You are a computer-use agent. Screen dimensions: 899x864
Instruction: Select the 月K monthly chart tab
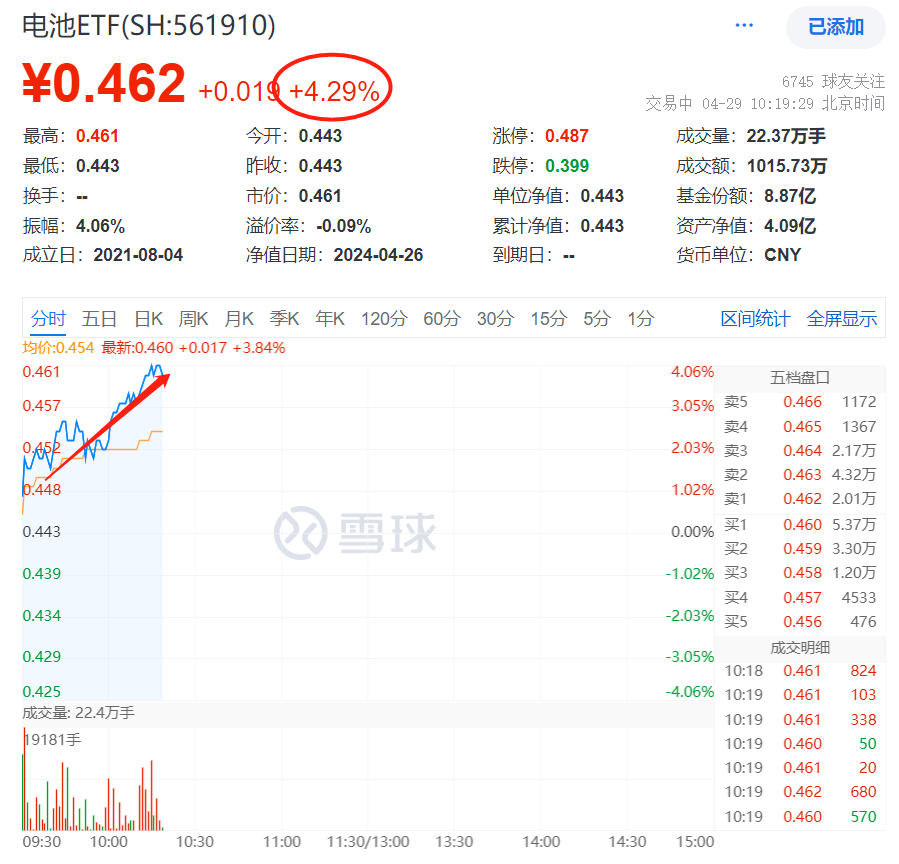[239, 318]
